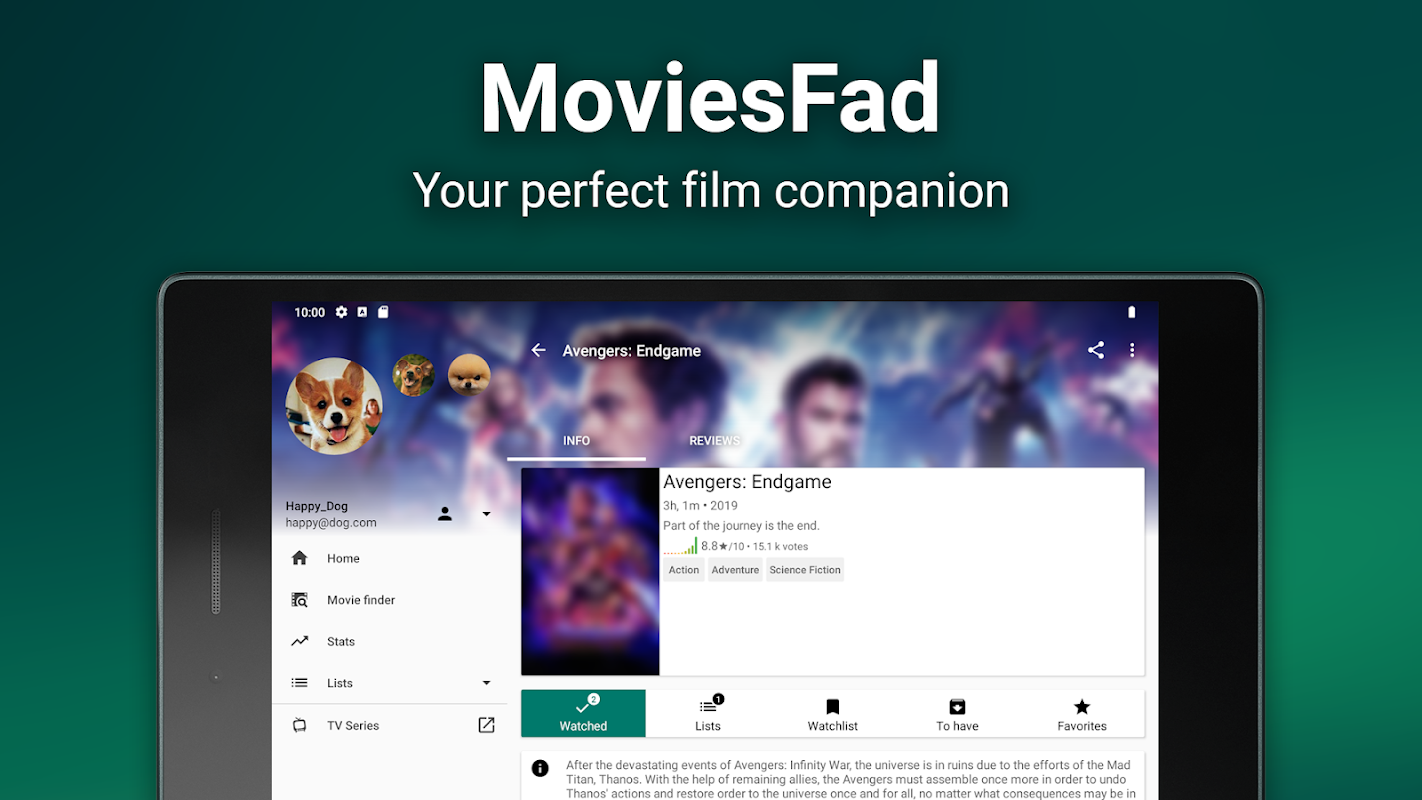This screenshot has width=1422, height=800.
Task: Toggle the Watched status button
Action: 583,714
